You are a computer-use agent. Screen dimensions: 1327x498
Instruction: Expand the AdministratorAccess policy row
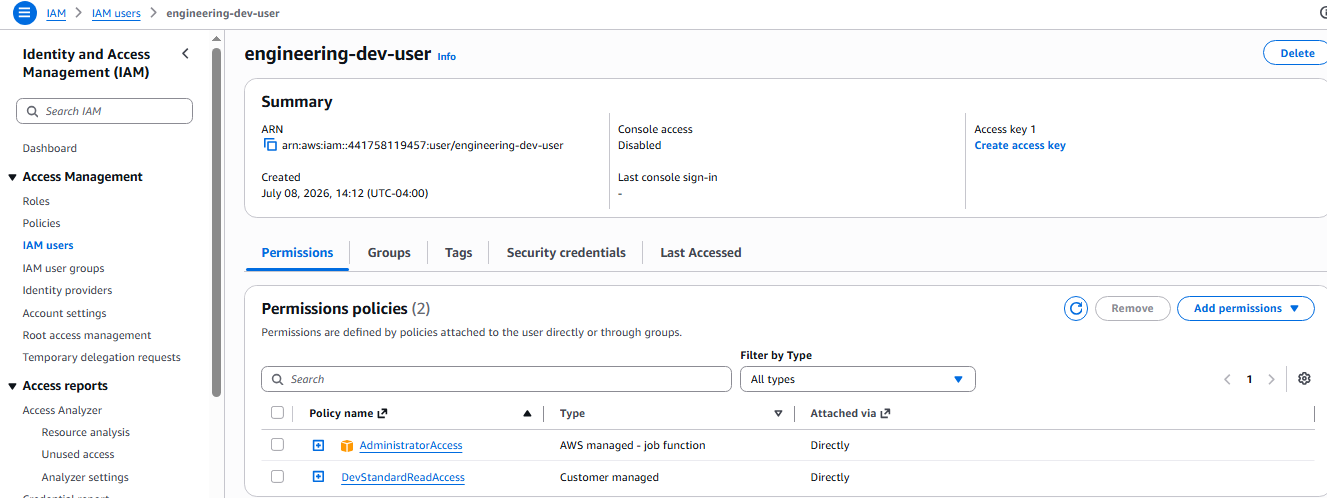point(318,445)
